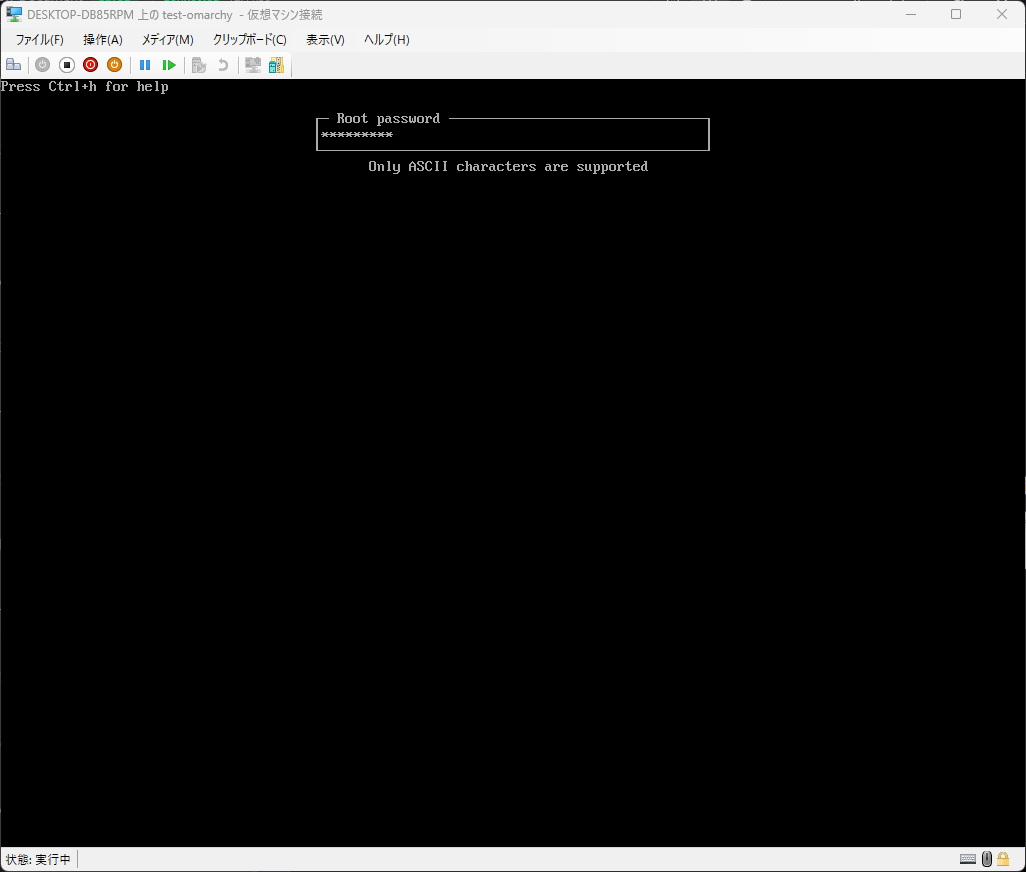The width and height of the screenshot is (1026, 872).
Task: Click the greyed-out Start power icon
Action: [x=43, y=65]
